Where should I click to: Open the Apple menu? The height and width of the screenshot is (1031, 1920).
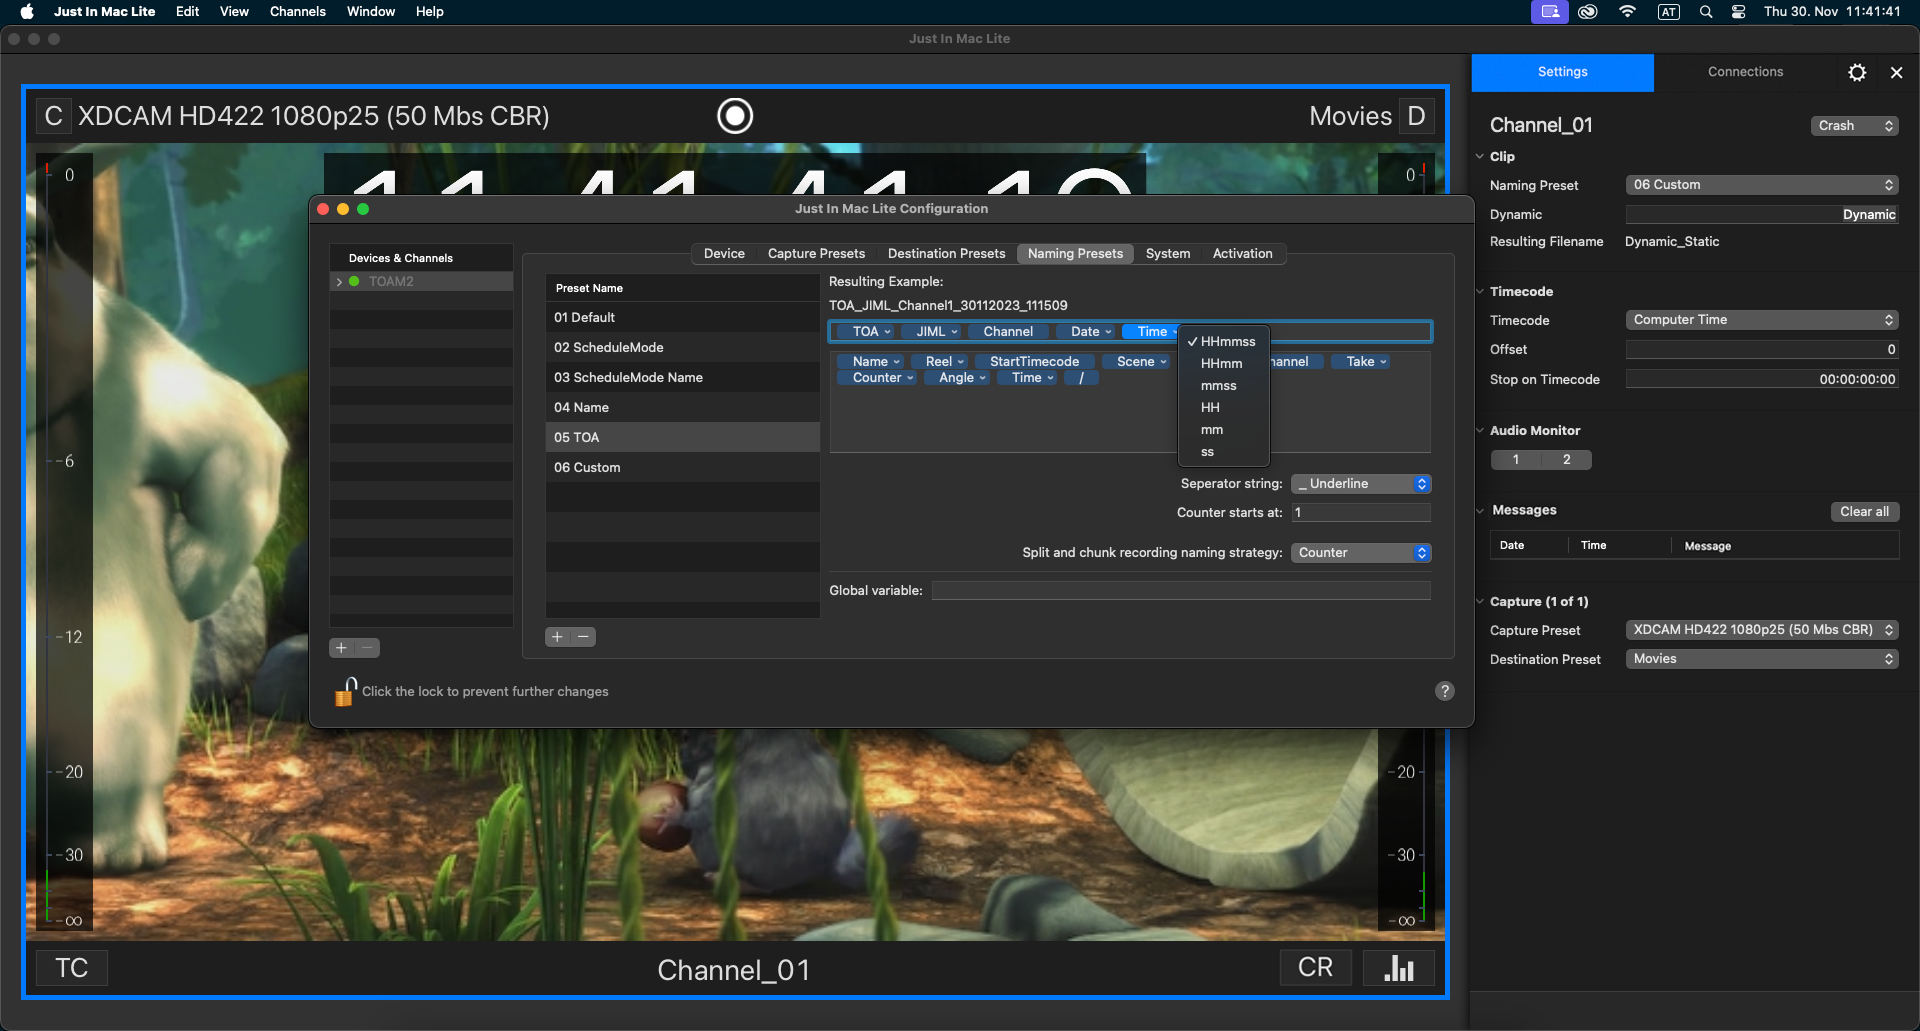(27, 12)
